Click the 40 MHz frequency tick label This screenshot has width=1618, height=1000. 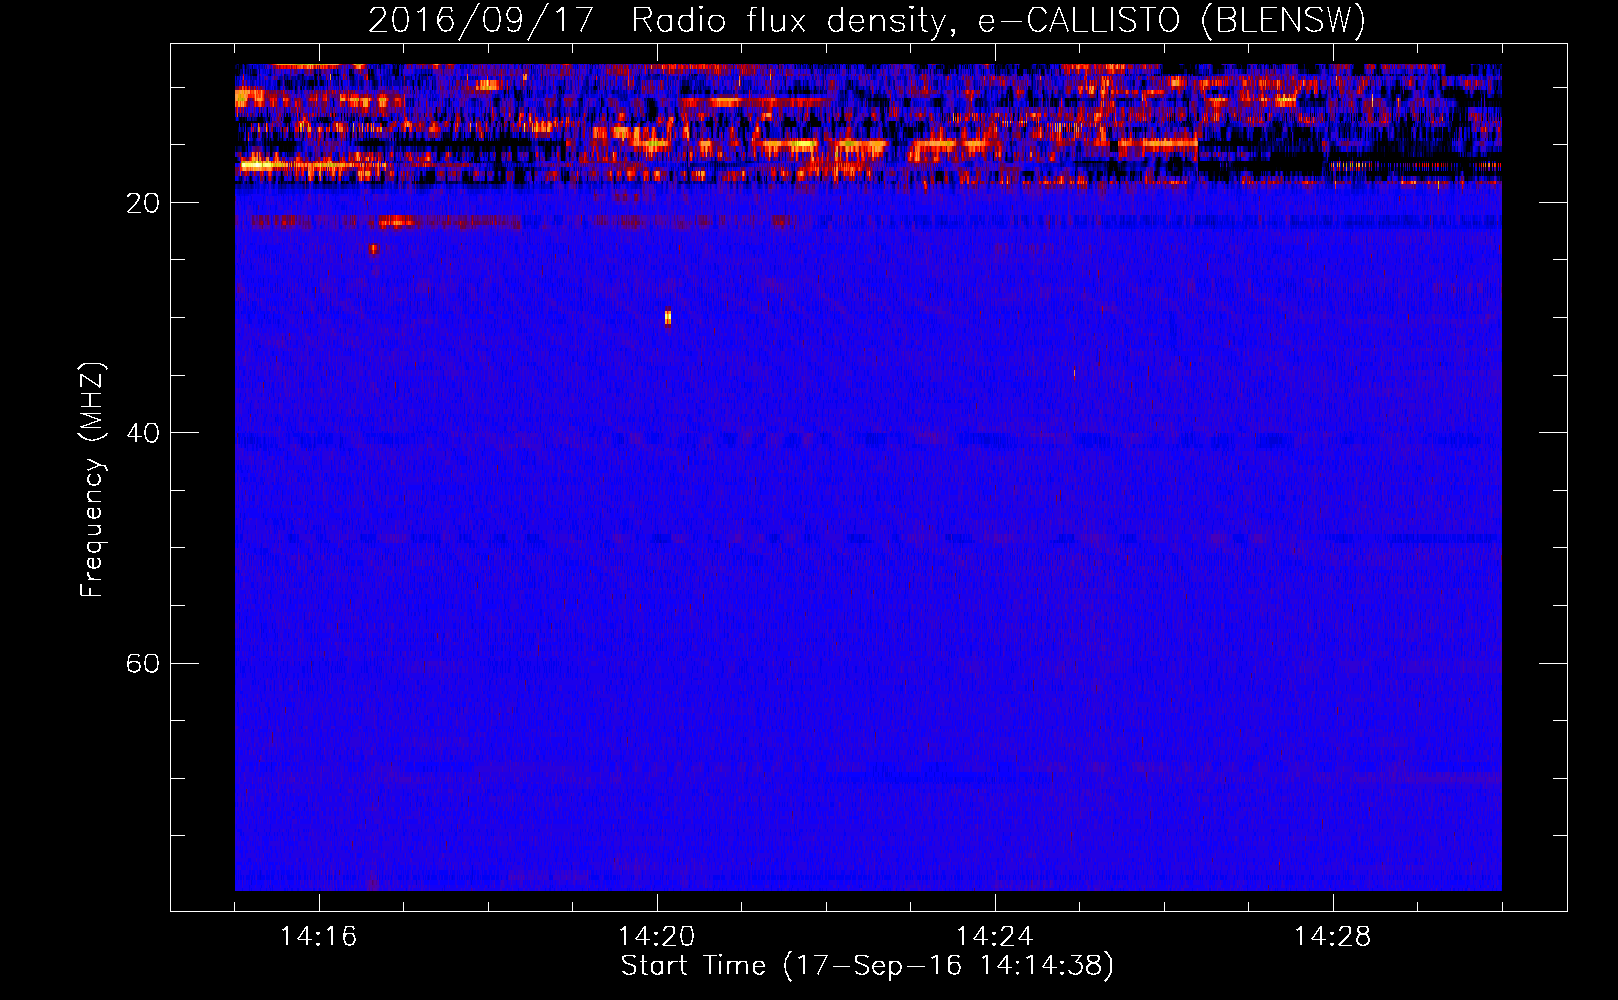[143, 433]
